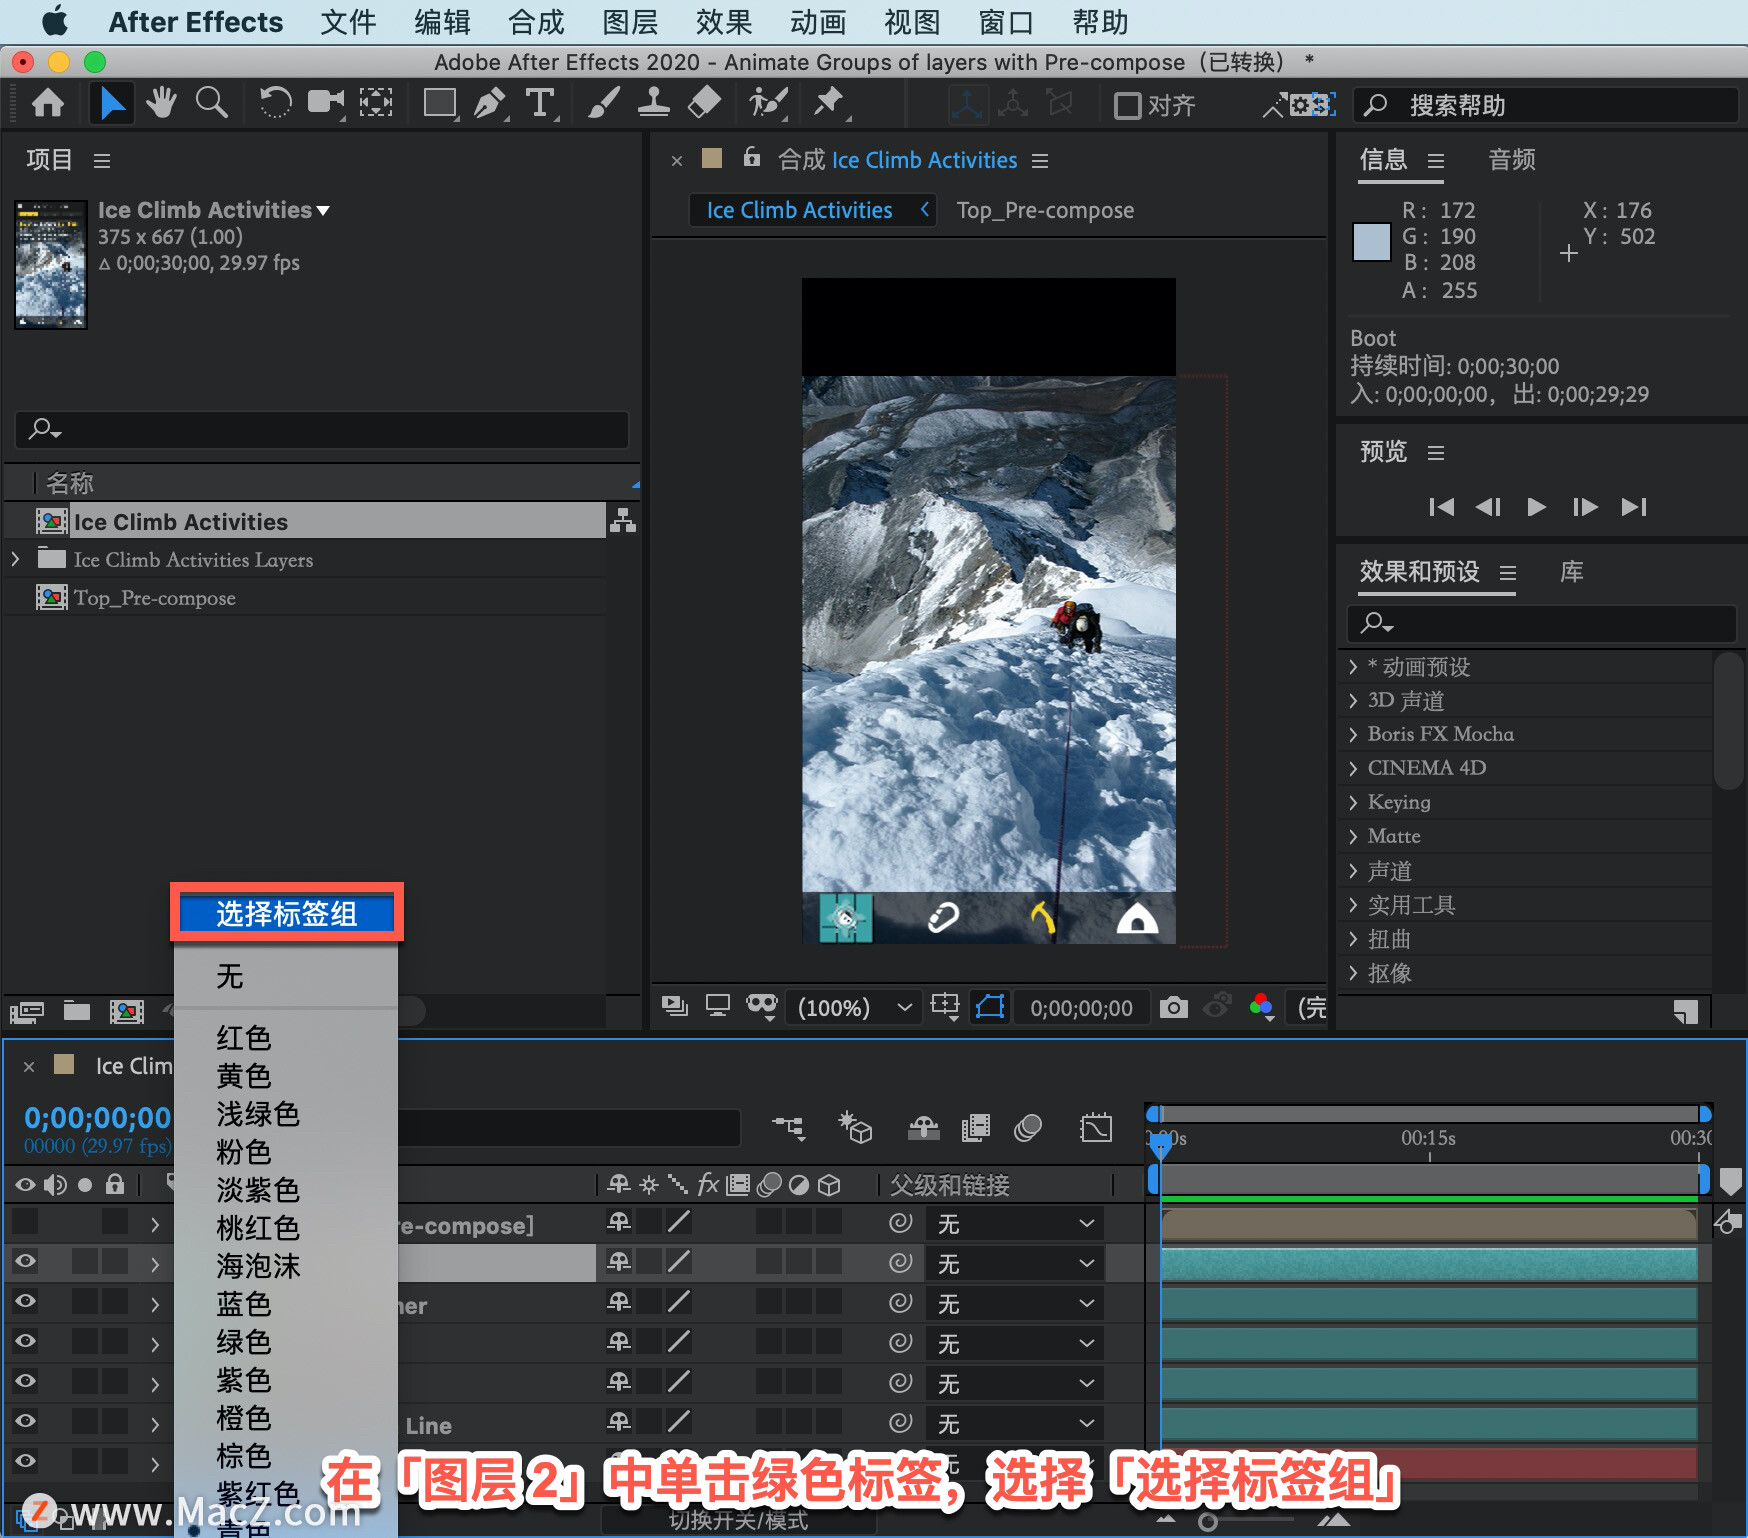The width and height of the screenshot is (1748, 1538).
Task: Switch to Top_Pre-compose breadcrumb
Action: coord(1045,210)
